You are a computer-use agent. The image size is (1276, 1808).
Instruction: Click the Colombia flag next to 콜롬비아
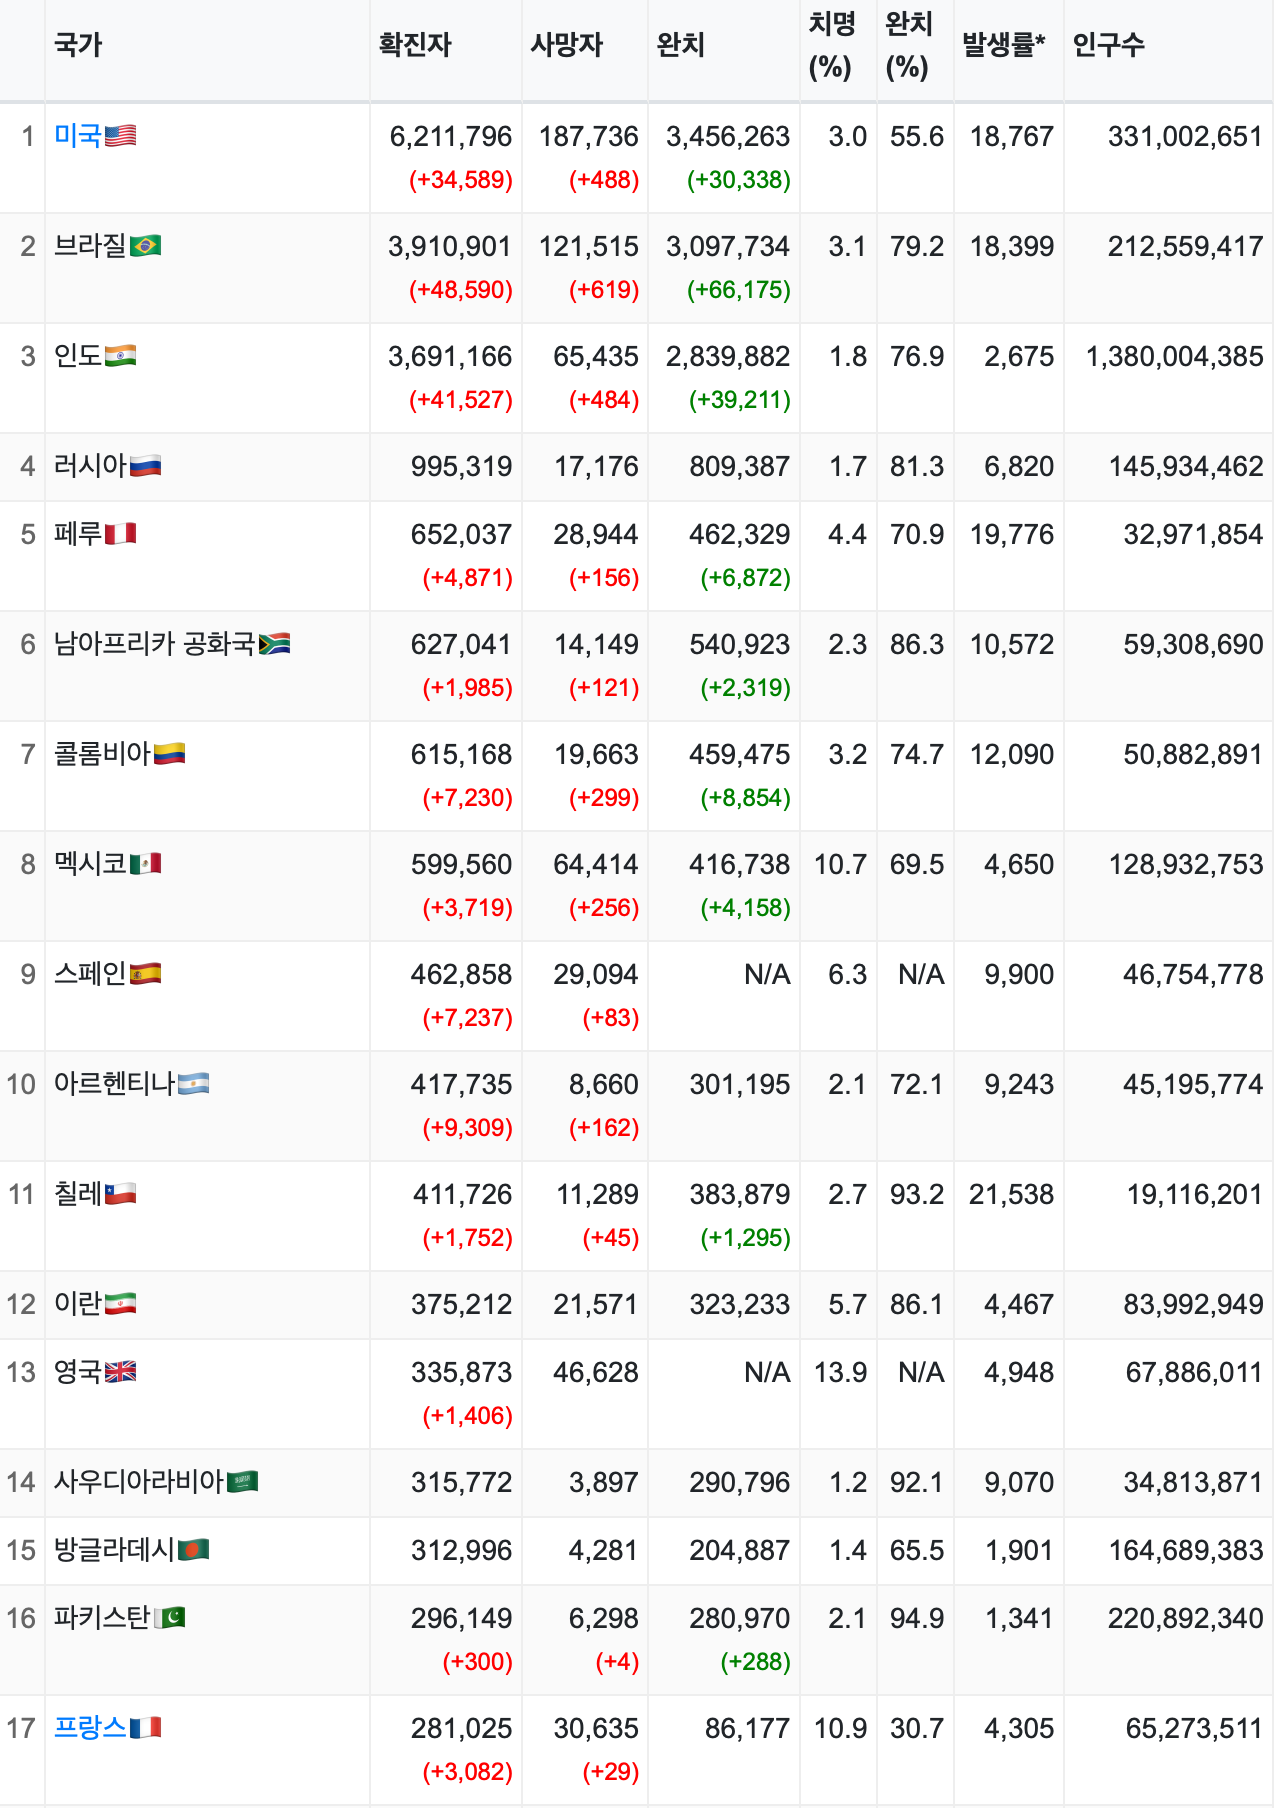[169, 753]
